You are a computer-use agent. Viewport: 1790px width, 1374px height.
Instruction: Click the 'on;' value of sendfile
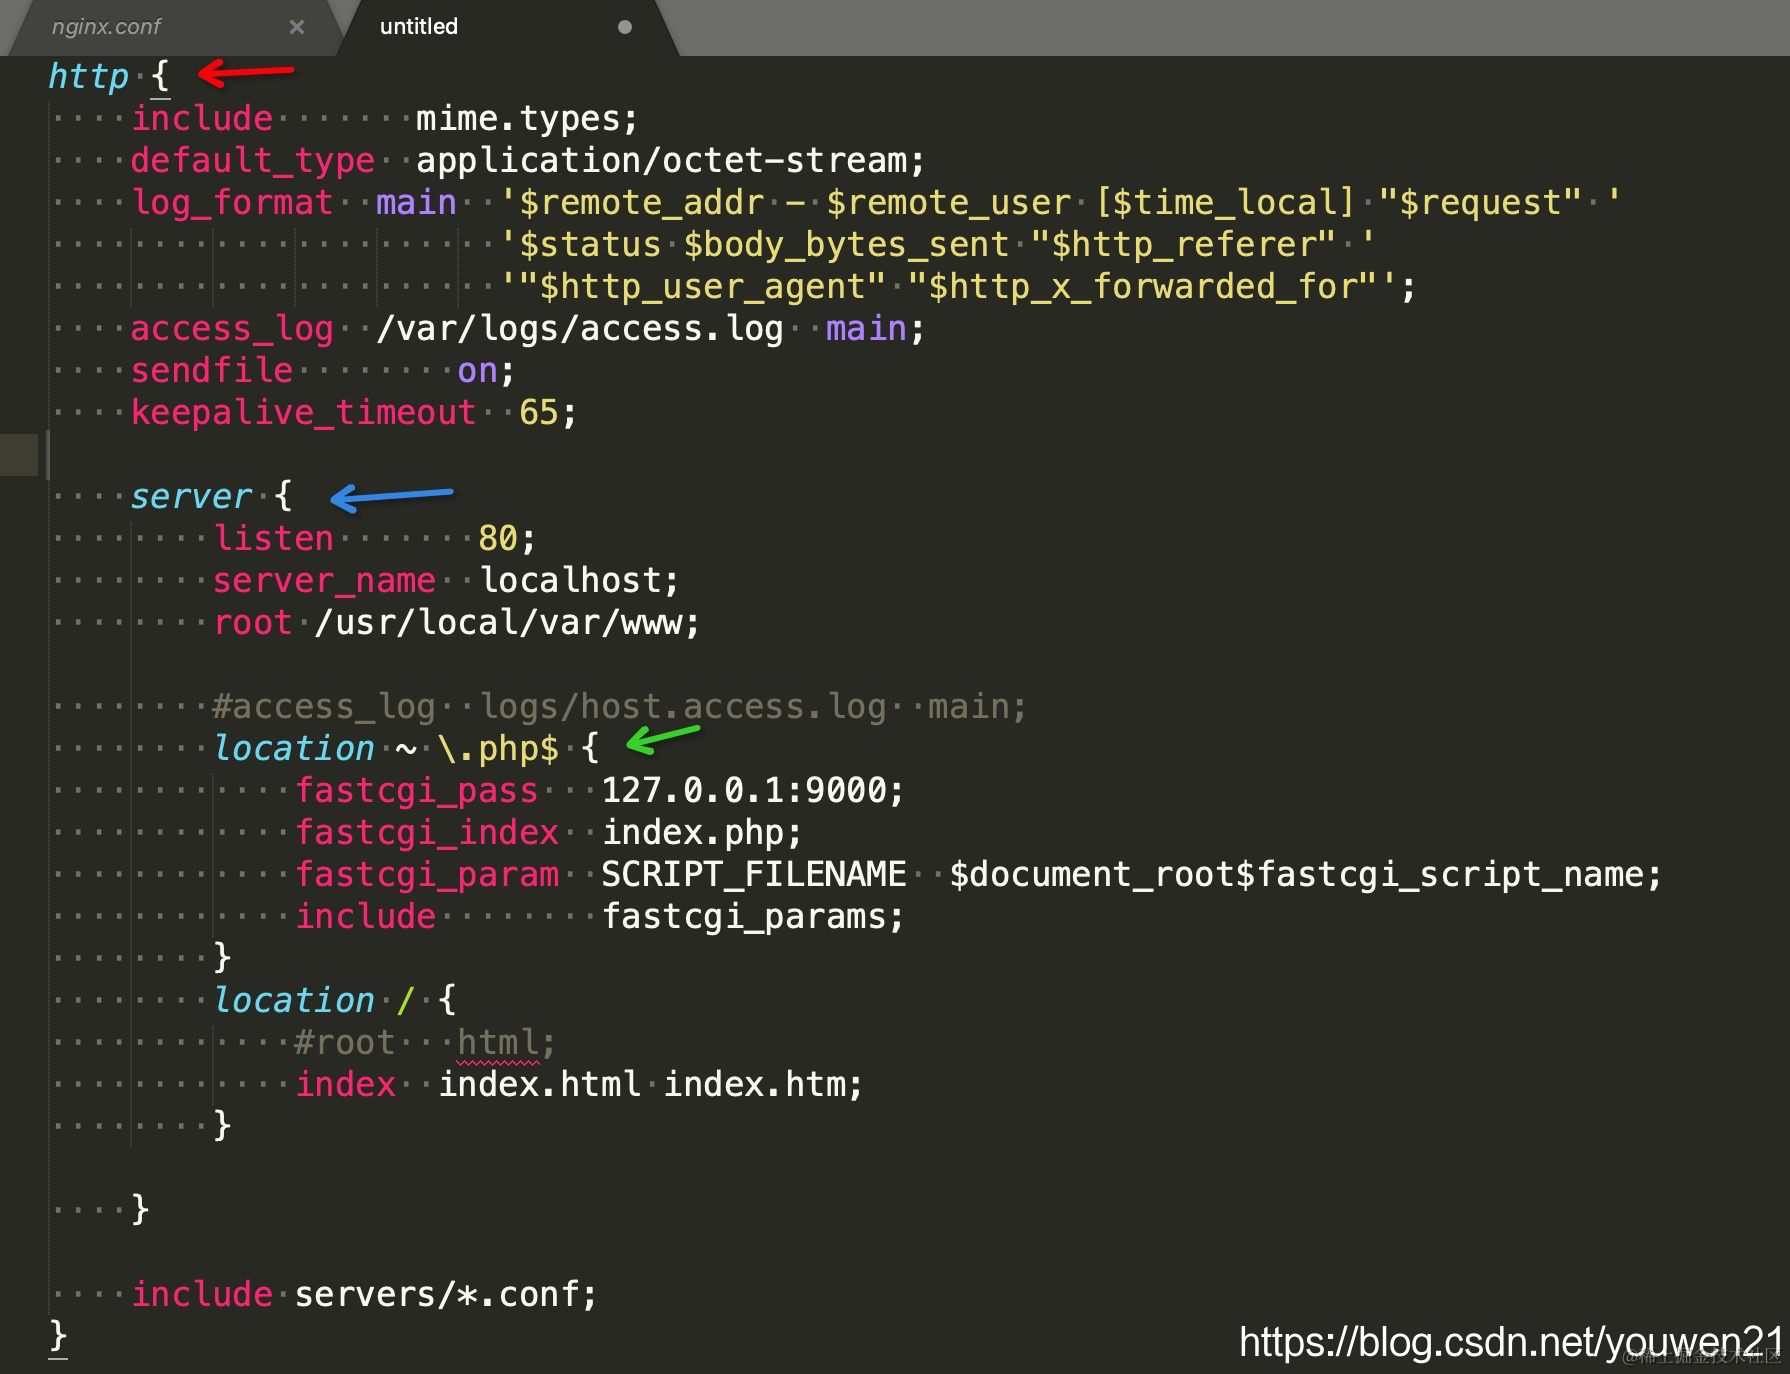pos(486,371)
